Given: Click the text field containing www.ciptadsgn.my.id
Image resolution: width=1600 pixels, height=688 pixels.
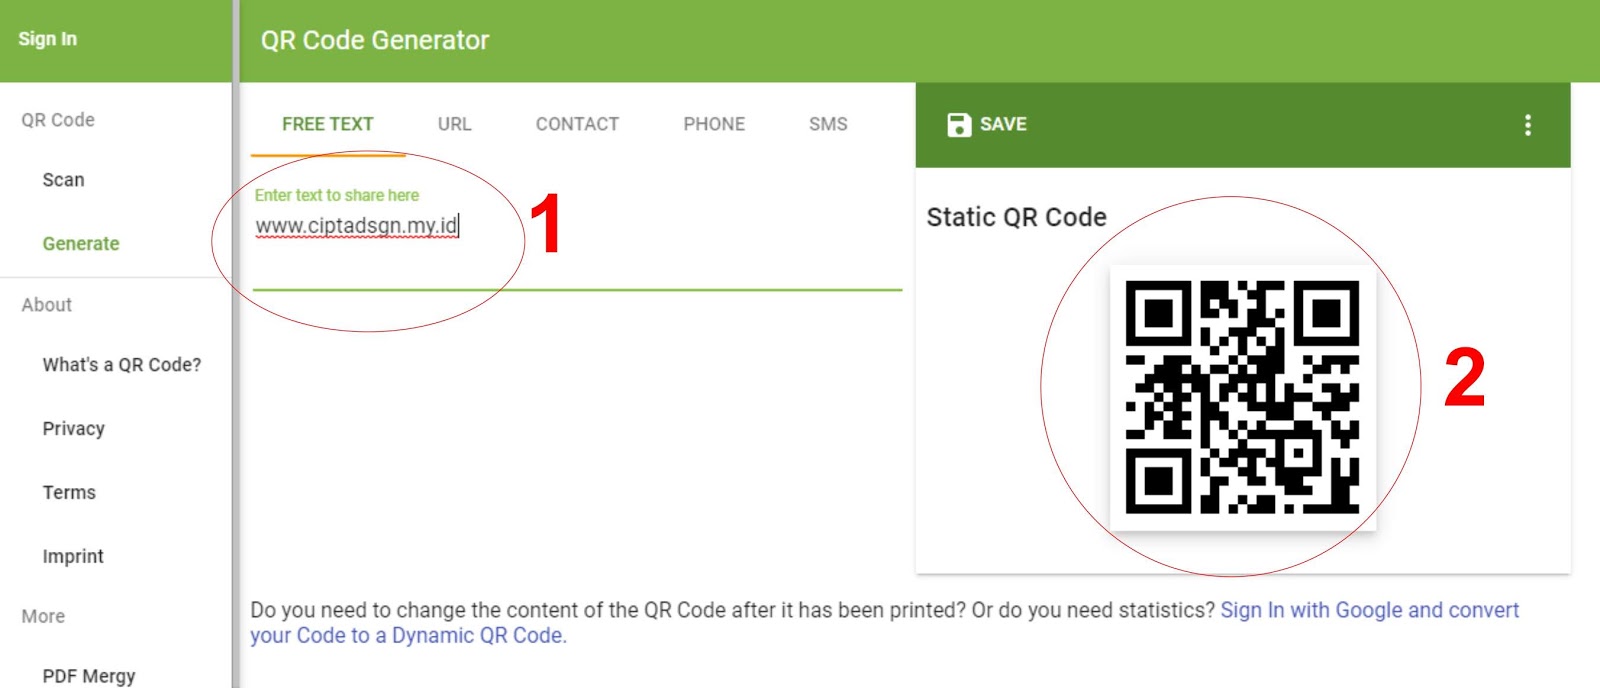Looking at the screenshot, I should [x=577, y=226].
